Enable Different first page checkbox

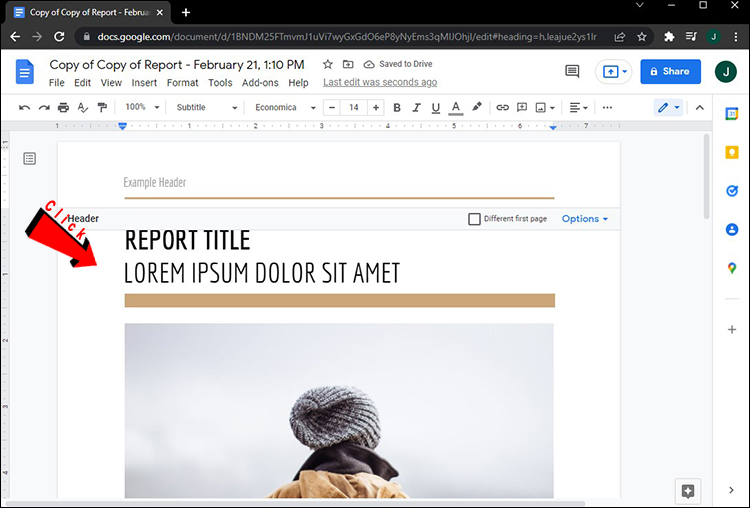(475, 219)
